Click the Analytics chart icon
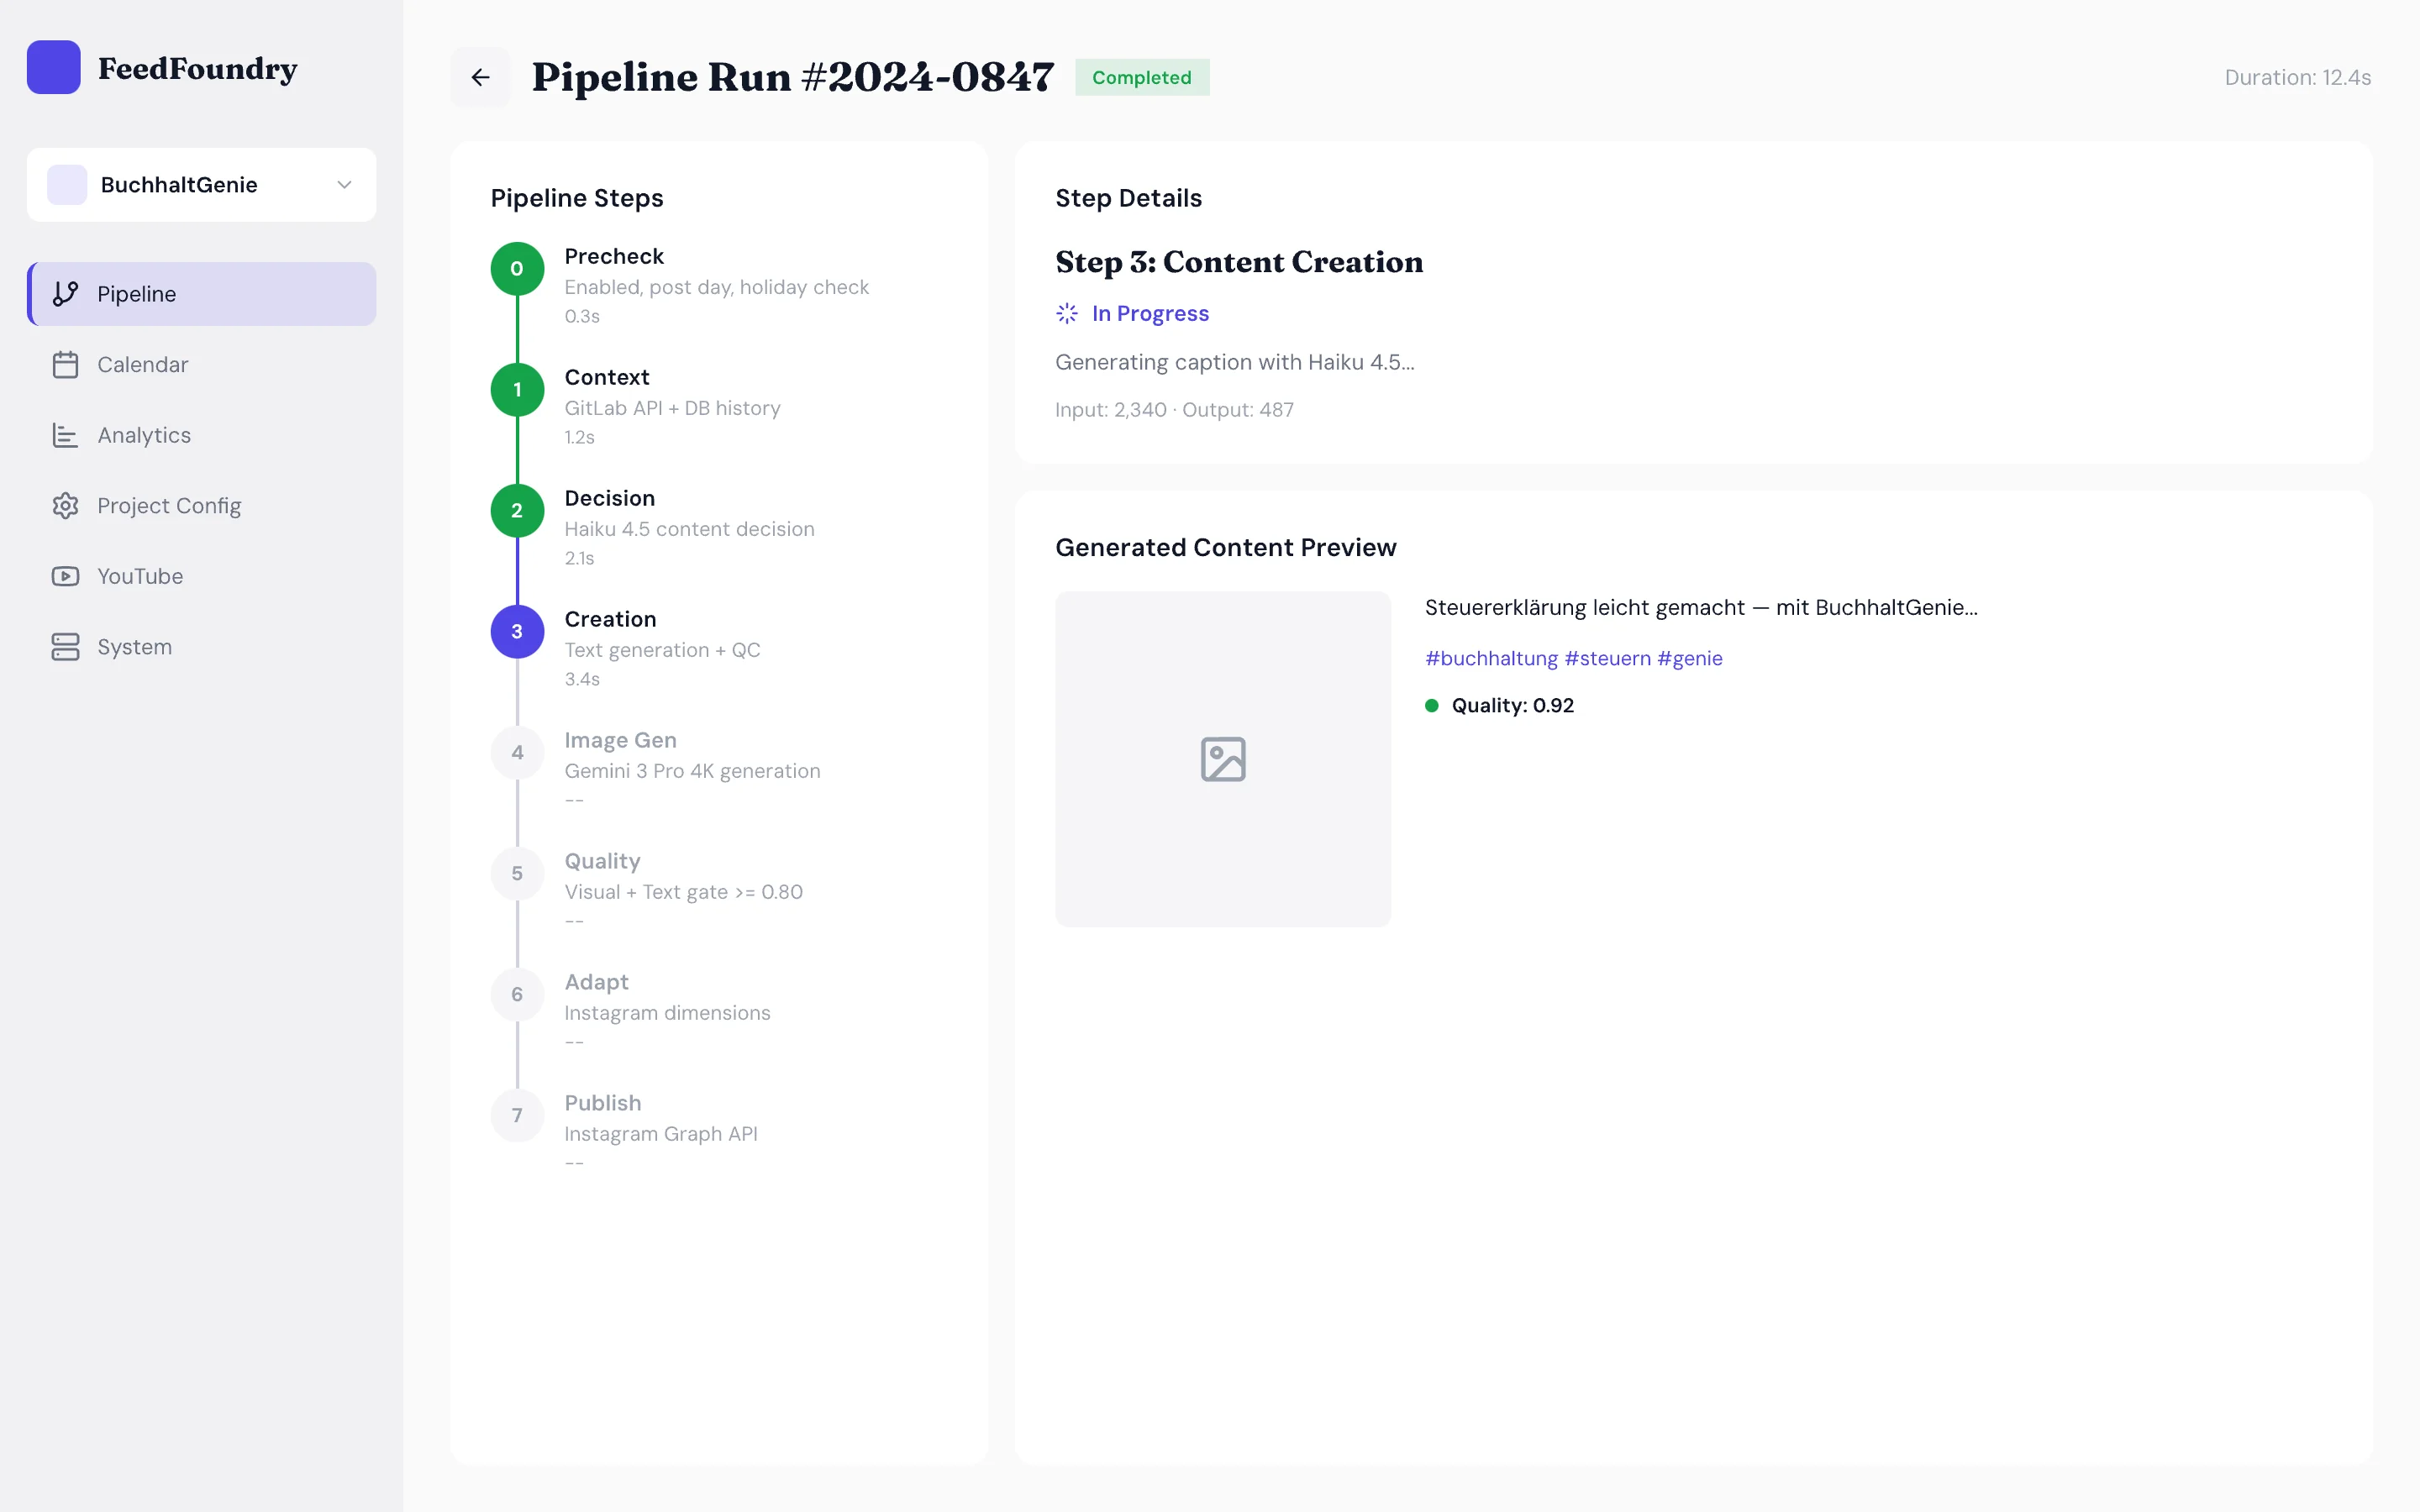The height and width of the screenshot is (1512, 2420). tap(65, 435)
